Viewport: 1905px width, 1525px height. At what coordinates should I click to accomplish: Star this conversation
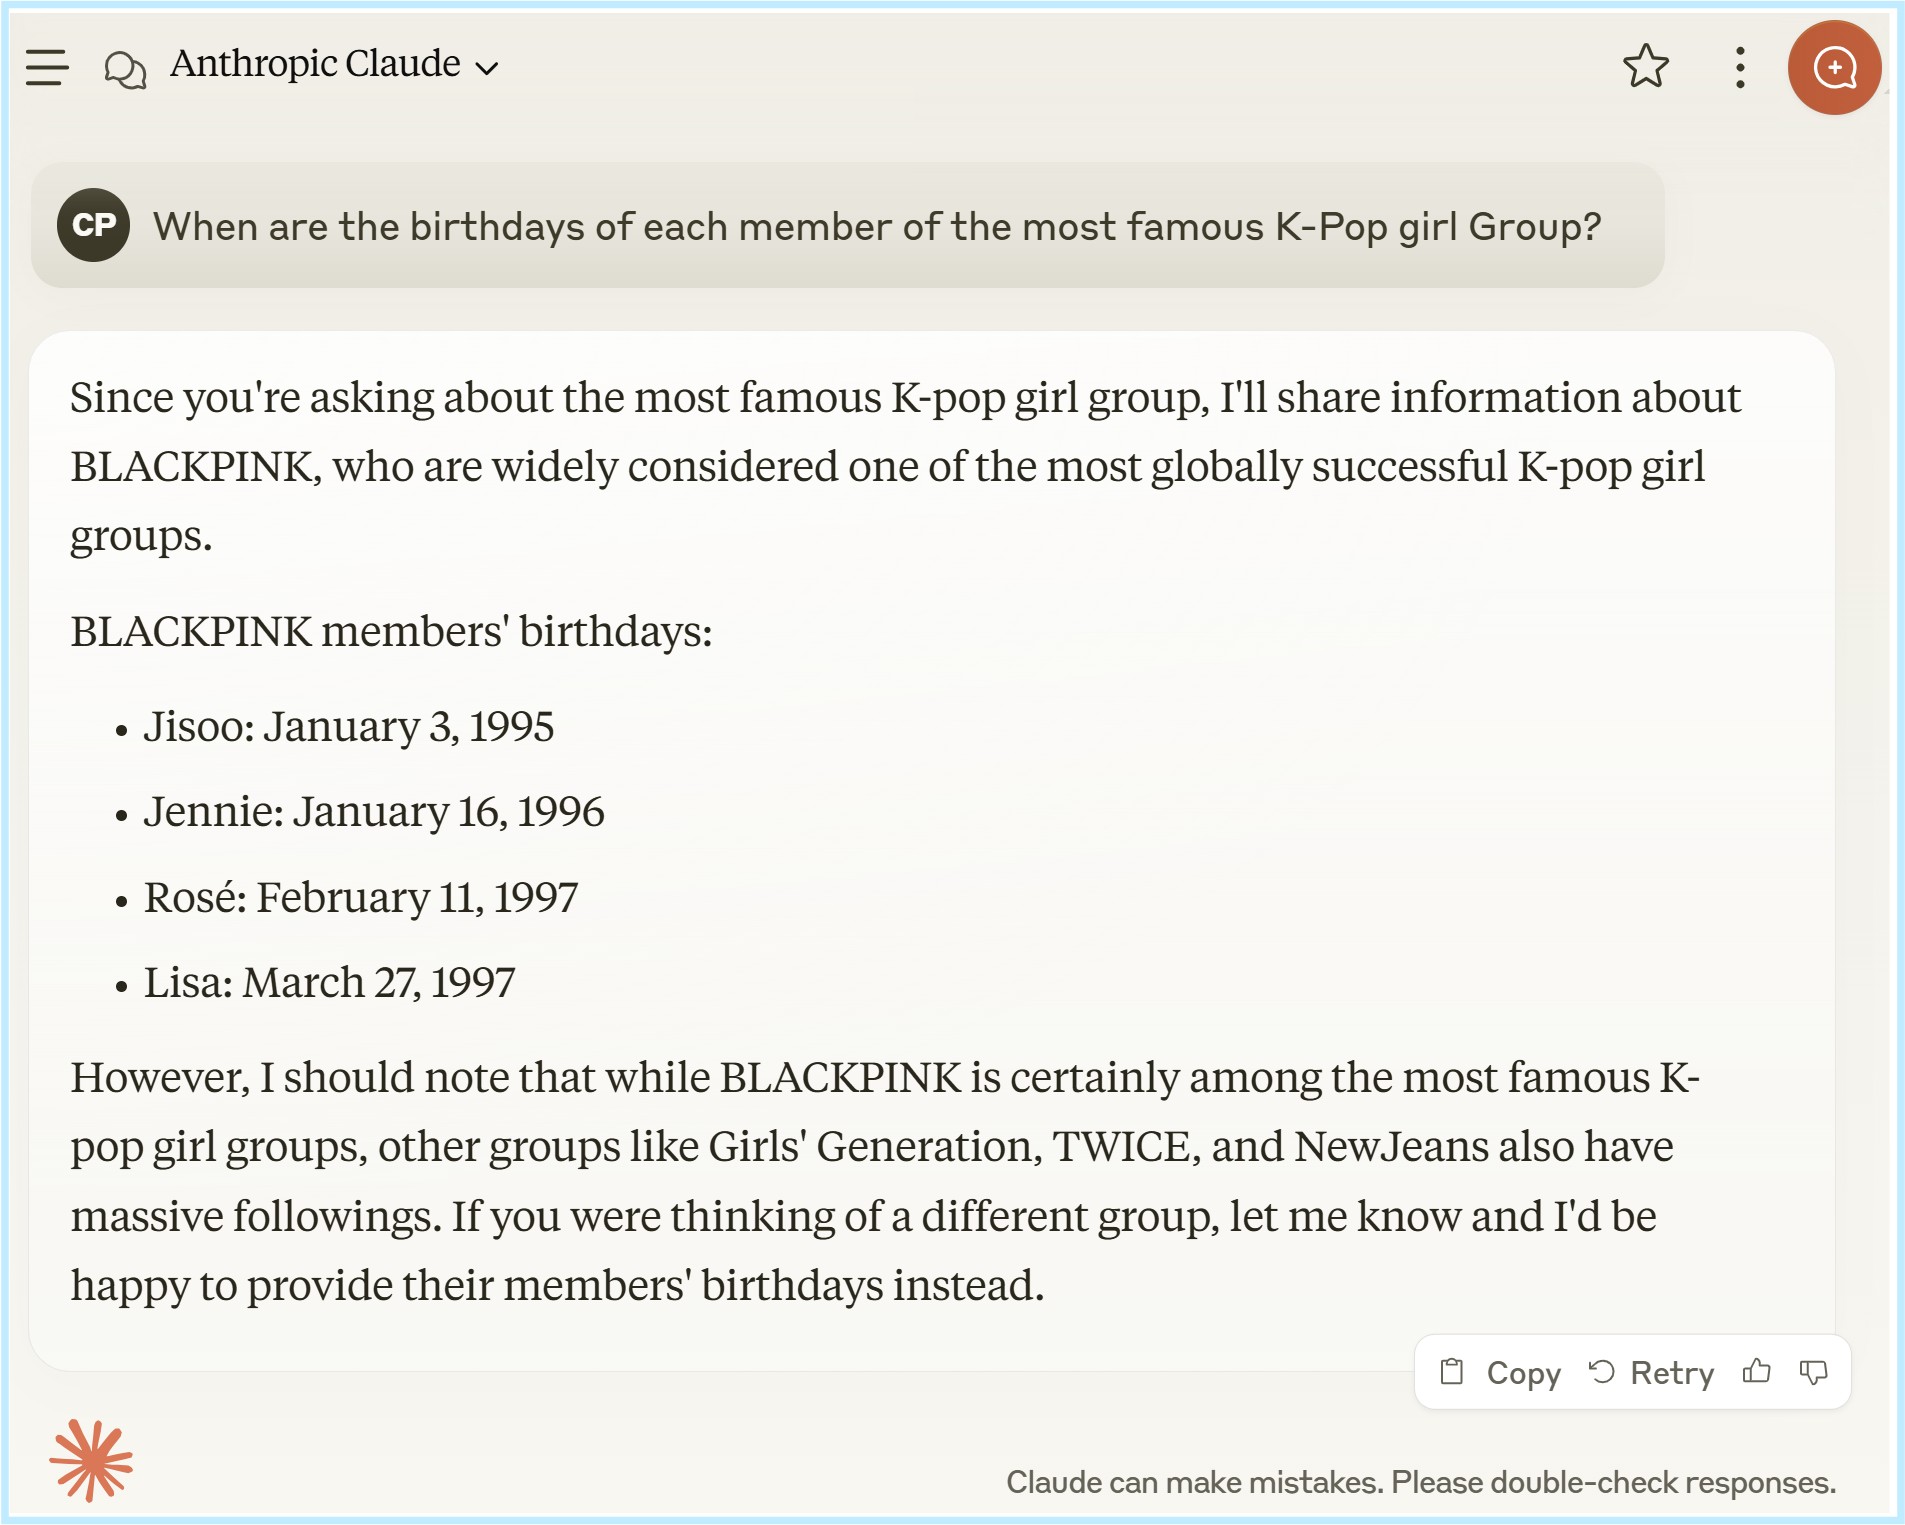click(x=1645, y=67)
